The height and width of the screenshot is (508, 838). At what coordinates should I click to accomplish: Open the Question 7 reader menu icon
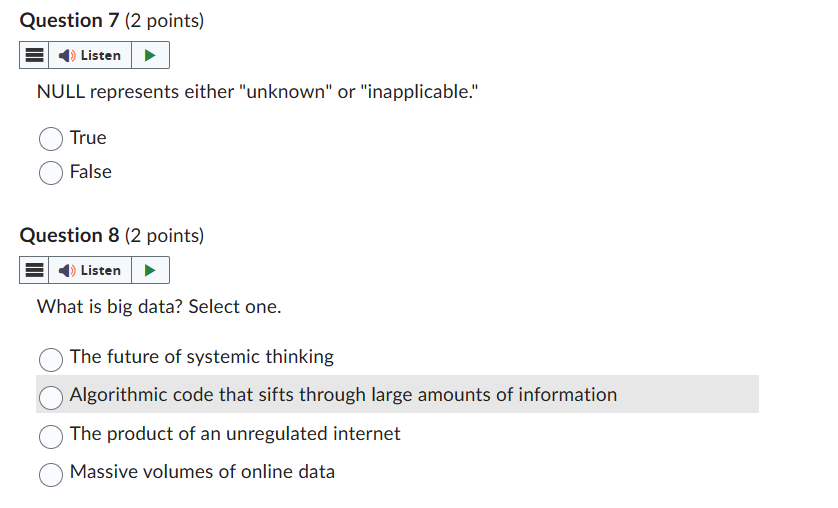pos(33,56)
